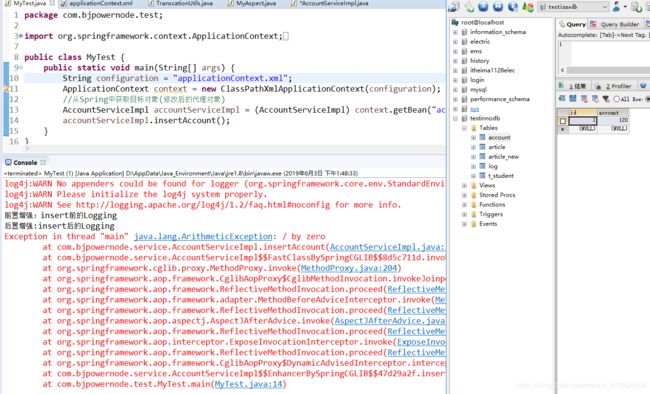
Task: Click the filter funnel icon in result toolbar
Action: (x=606, y=99)
